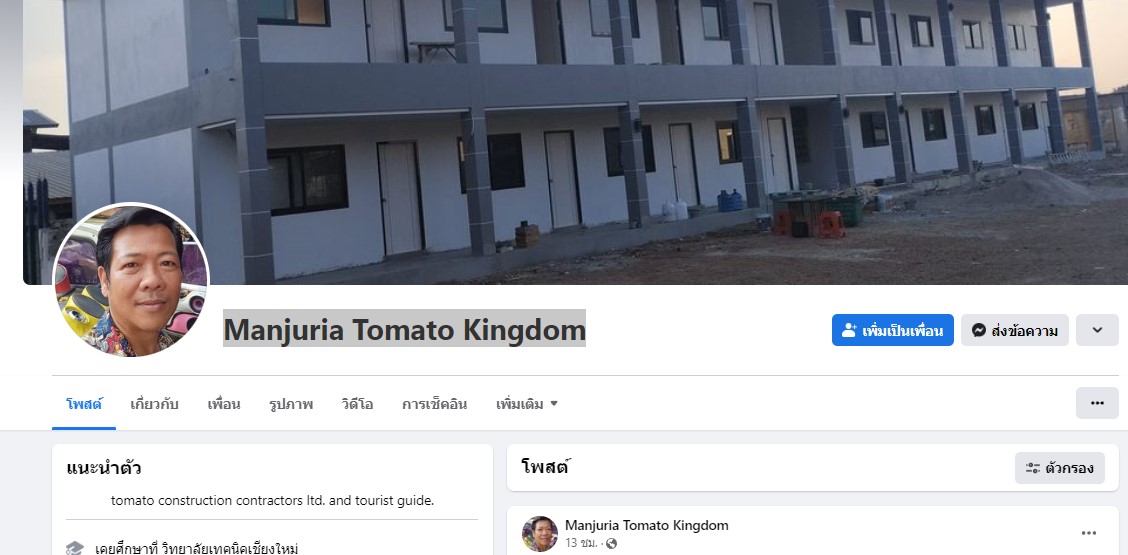The width and height of the screenshot is (1128, 555).
Task: Open the การเช็คอิน tab
Action: tap(435, 404)
